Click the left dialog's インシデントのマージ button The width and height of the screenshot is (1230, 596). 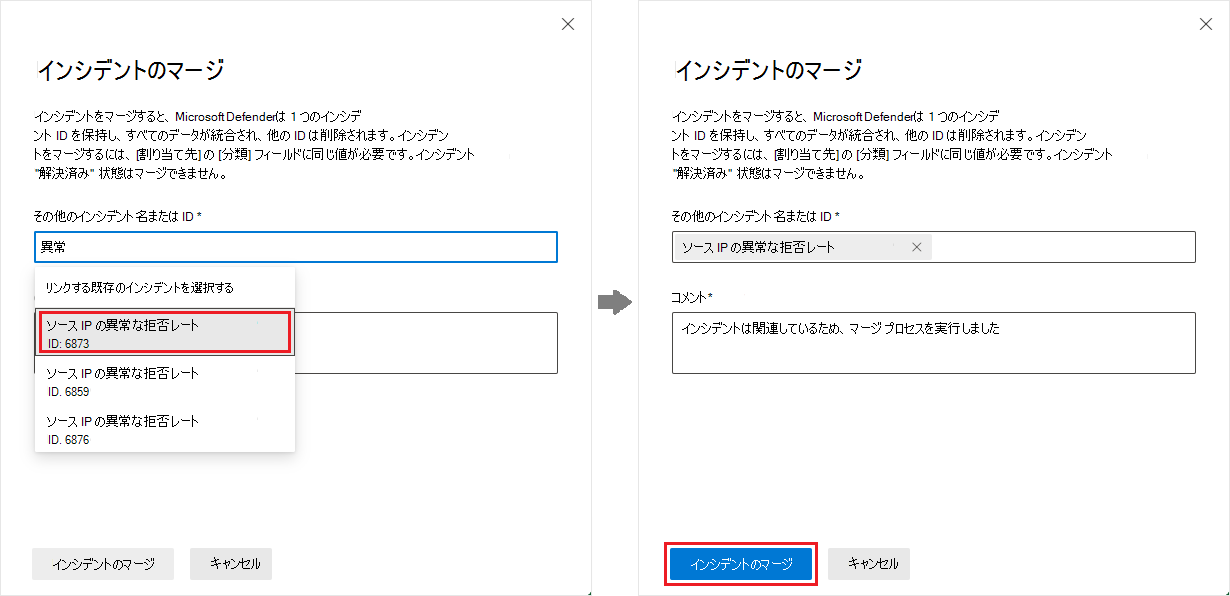coord(103,563)
